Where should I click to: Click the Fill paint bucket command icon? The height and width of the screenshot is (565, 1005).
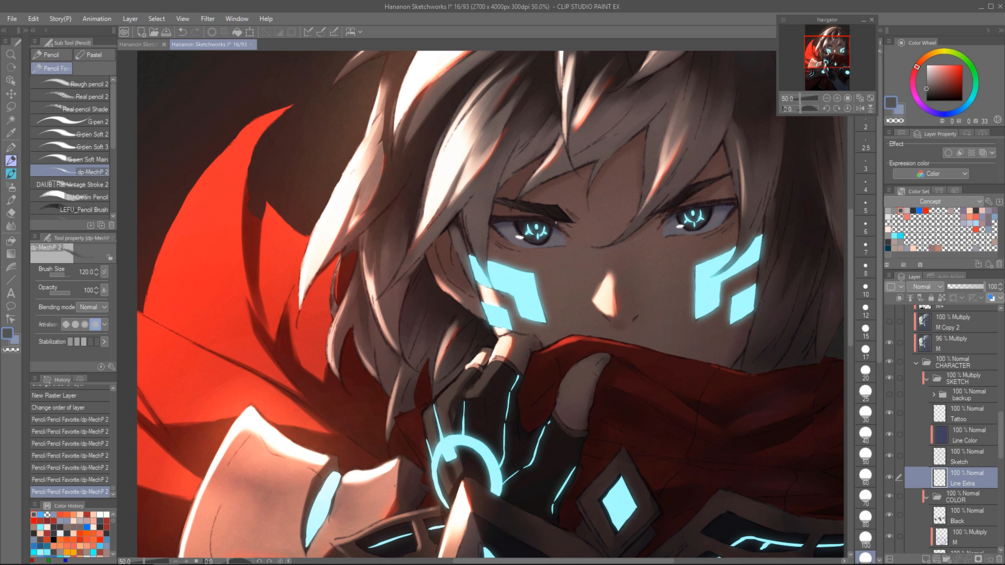(x=237, y=31)
